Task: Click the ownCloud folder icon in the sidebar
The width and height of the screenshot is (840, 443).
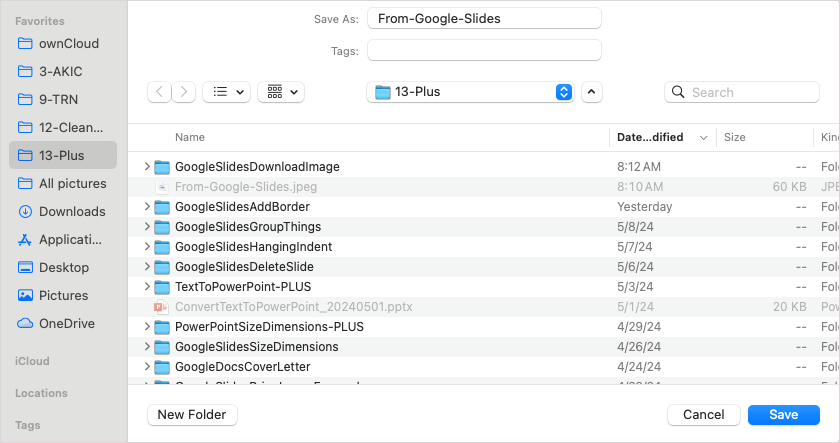Action: click(25, 43)
